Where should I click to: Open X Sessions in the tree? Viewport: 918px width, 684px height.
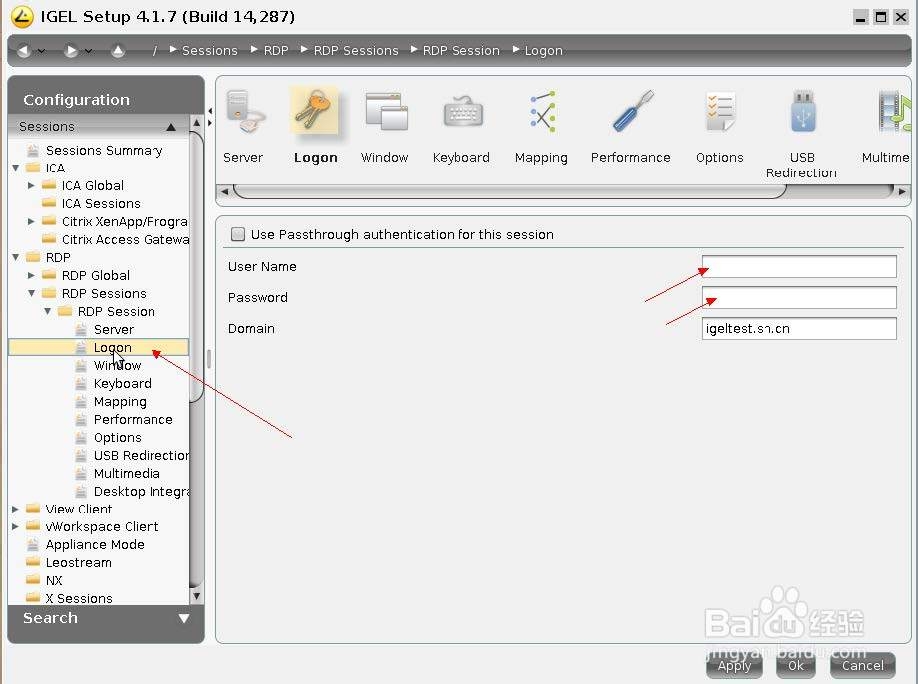(79, 598)
